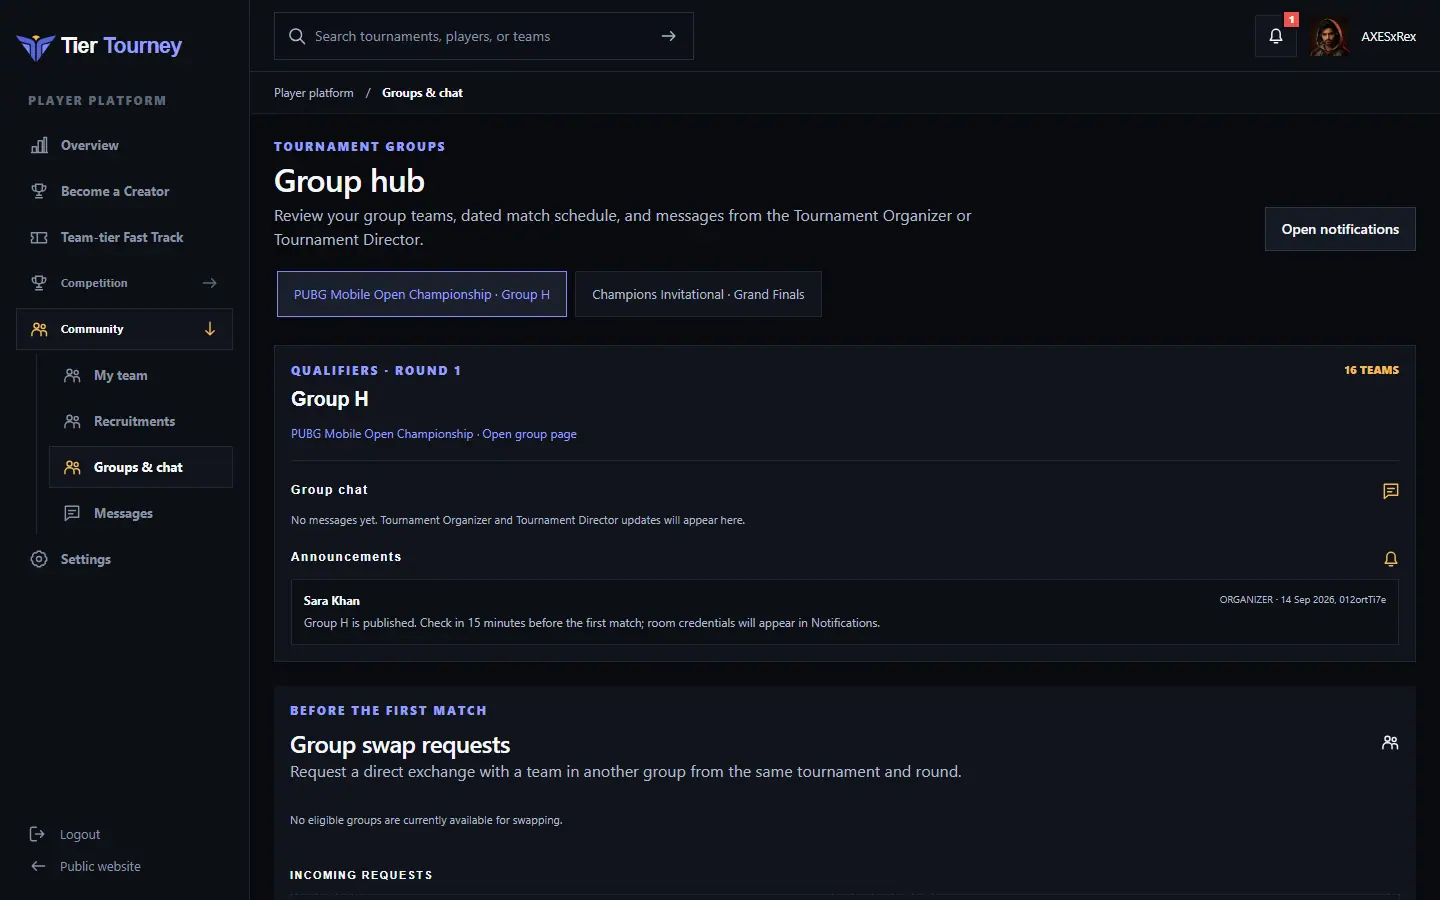Open the notifications bell icon
The image size is (1440, 900).
pyautogui.click(x=1276, y=37)
